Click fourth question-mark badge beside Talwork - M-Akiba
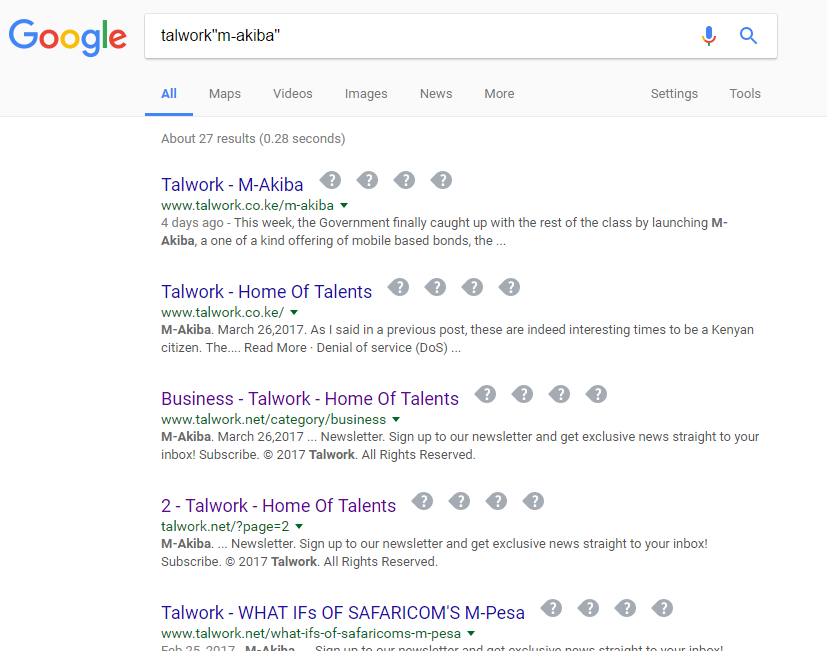 [441, 180]
